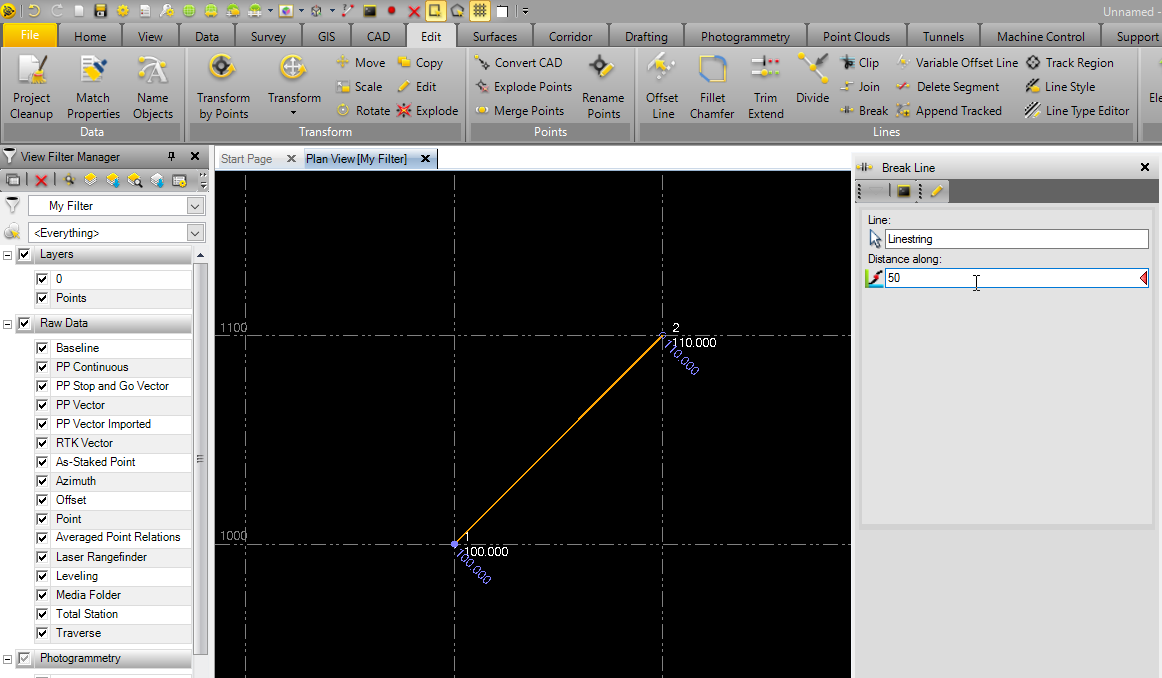
Task: Open the Project Cleanup tool
Action: pos(32,86)
